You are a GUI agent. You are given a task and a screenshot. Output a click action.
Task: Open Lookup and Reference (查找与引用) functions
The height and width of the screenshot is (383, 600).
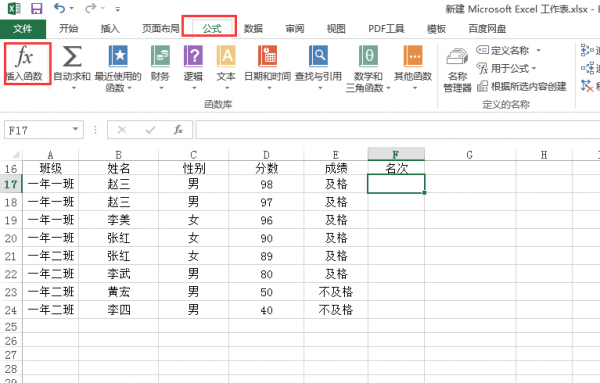[318, 63]
